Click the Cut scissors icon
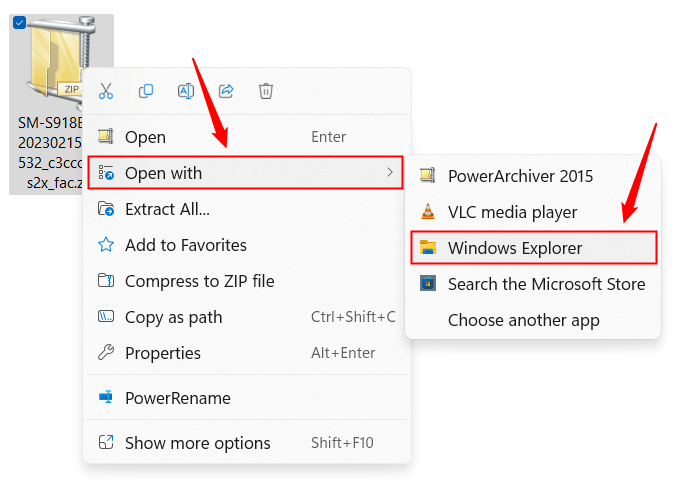Screen dimensions: 683x487 (105, 91)
